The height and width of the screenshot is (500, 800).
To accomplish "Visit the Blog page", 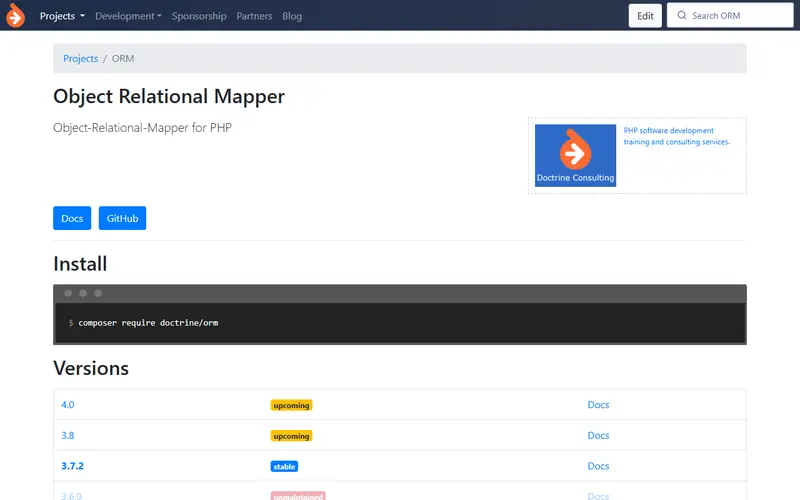I will pos(292,16).
